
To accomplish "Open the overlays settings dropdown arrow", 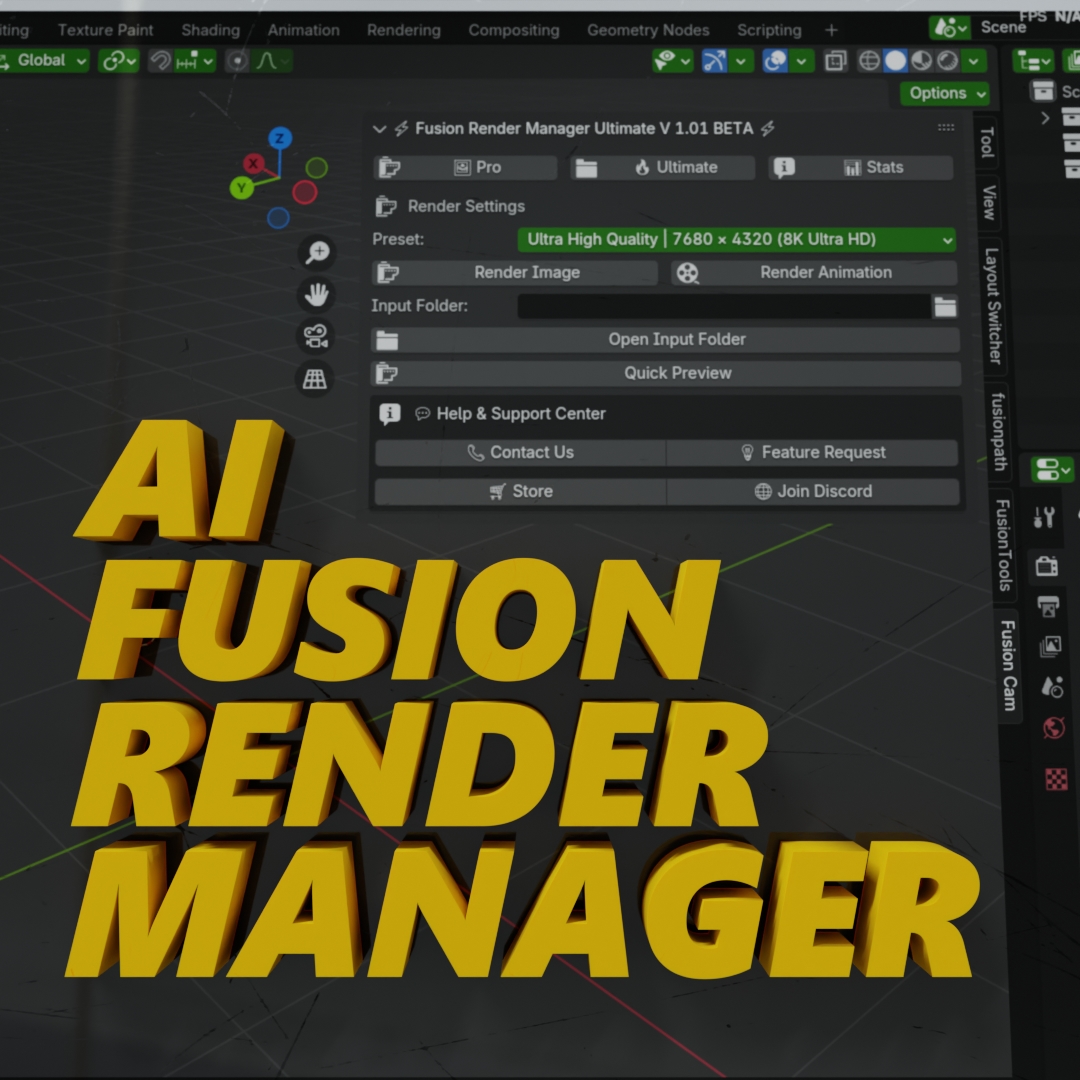I will pyautogui.click(x=802, y=61).
